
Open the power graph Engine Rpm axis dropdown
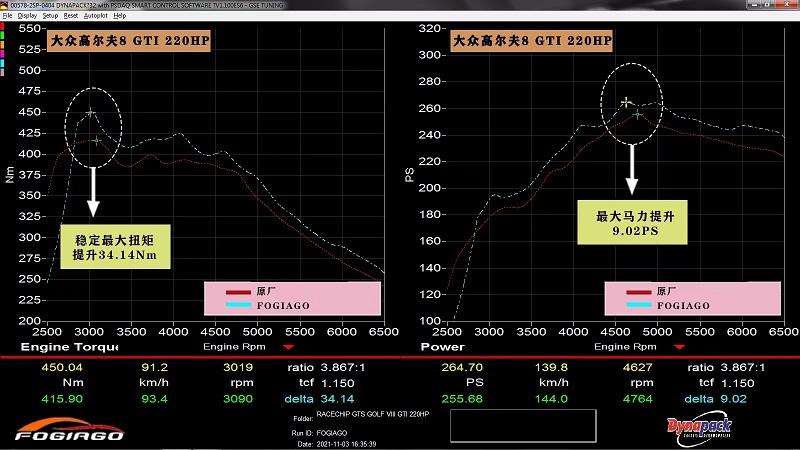(x=679, y=347)
